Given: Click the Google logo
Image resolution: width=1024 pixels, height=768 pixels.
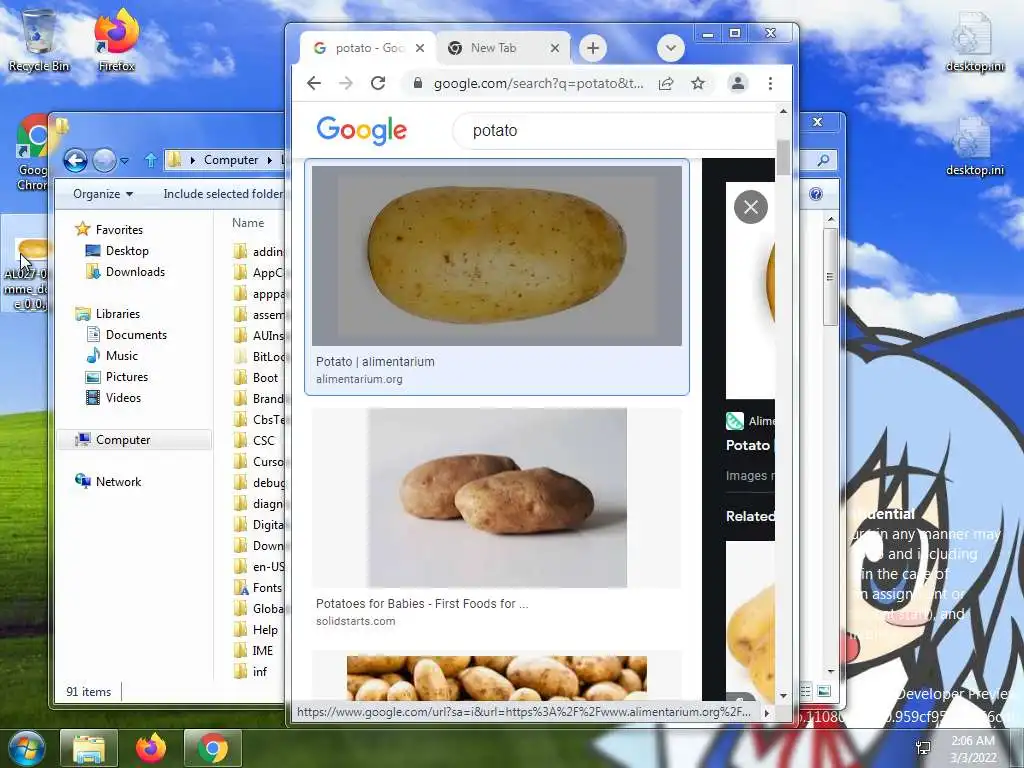Looking at the screenshot, I should 362,131.
